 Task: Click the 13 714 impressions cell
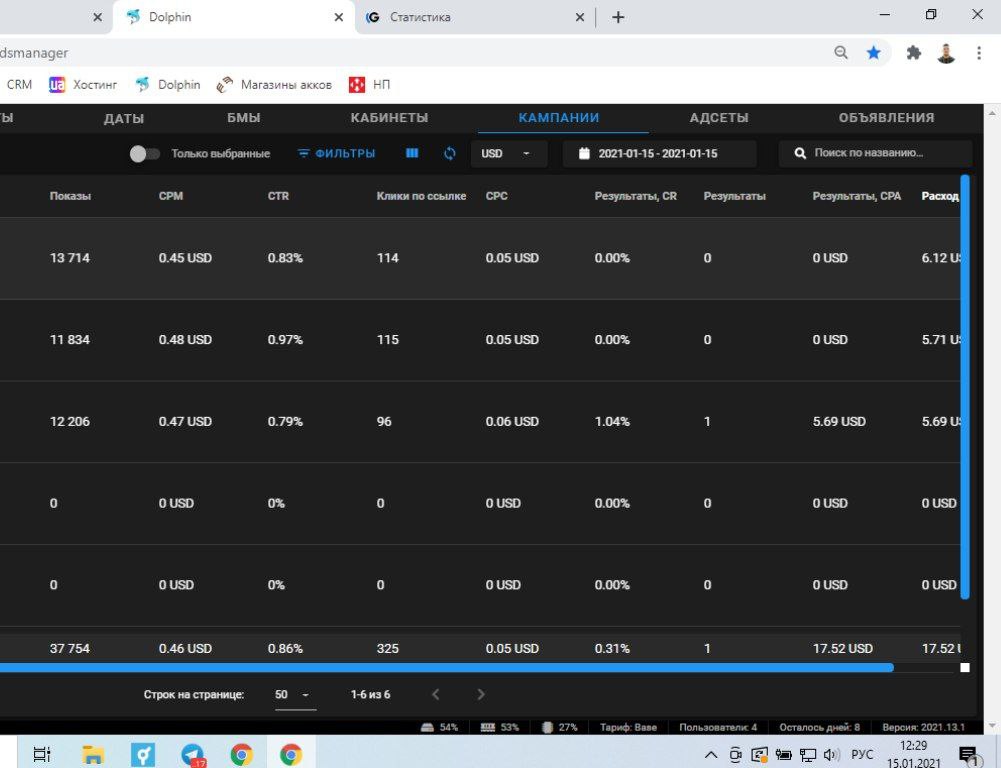(x=70, y=258)
